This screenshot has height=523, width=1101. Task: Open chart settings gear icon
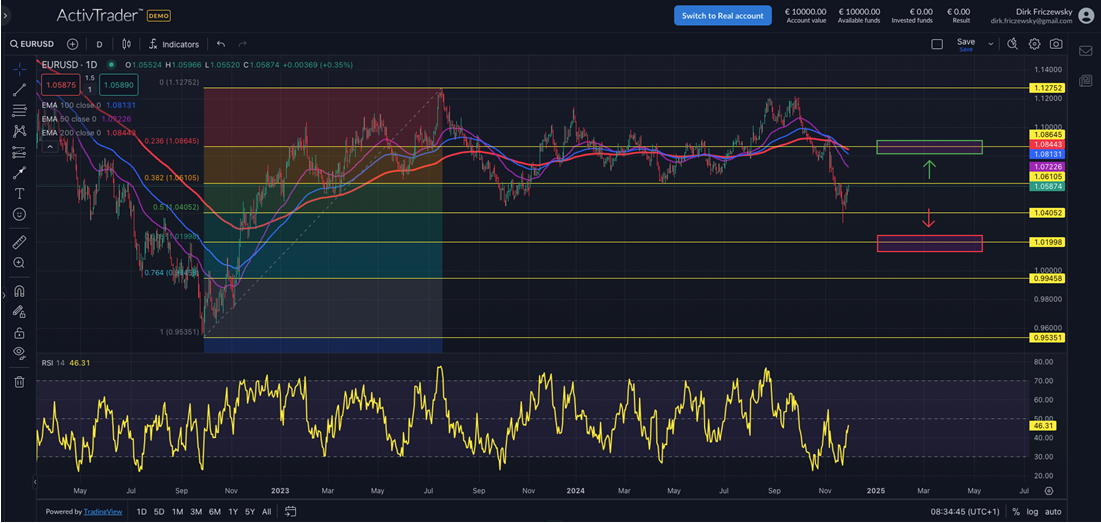point(1034,44)
